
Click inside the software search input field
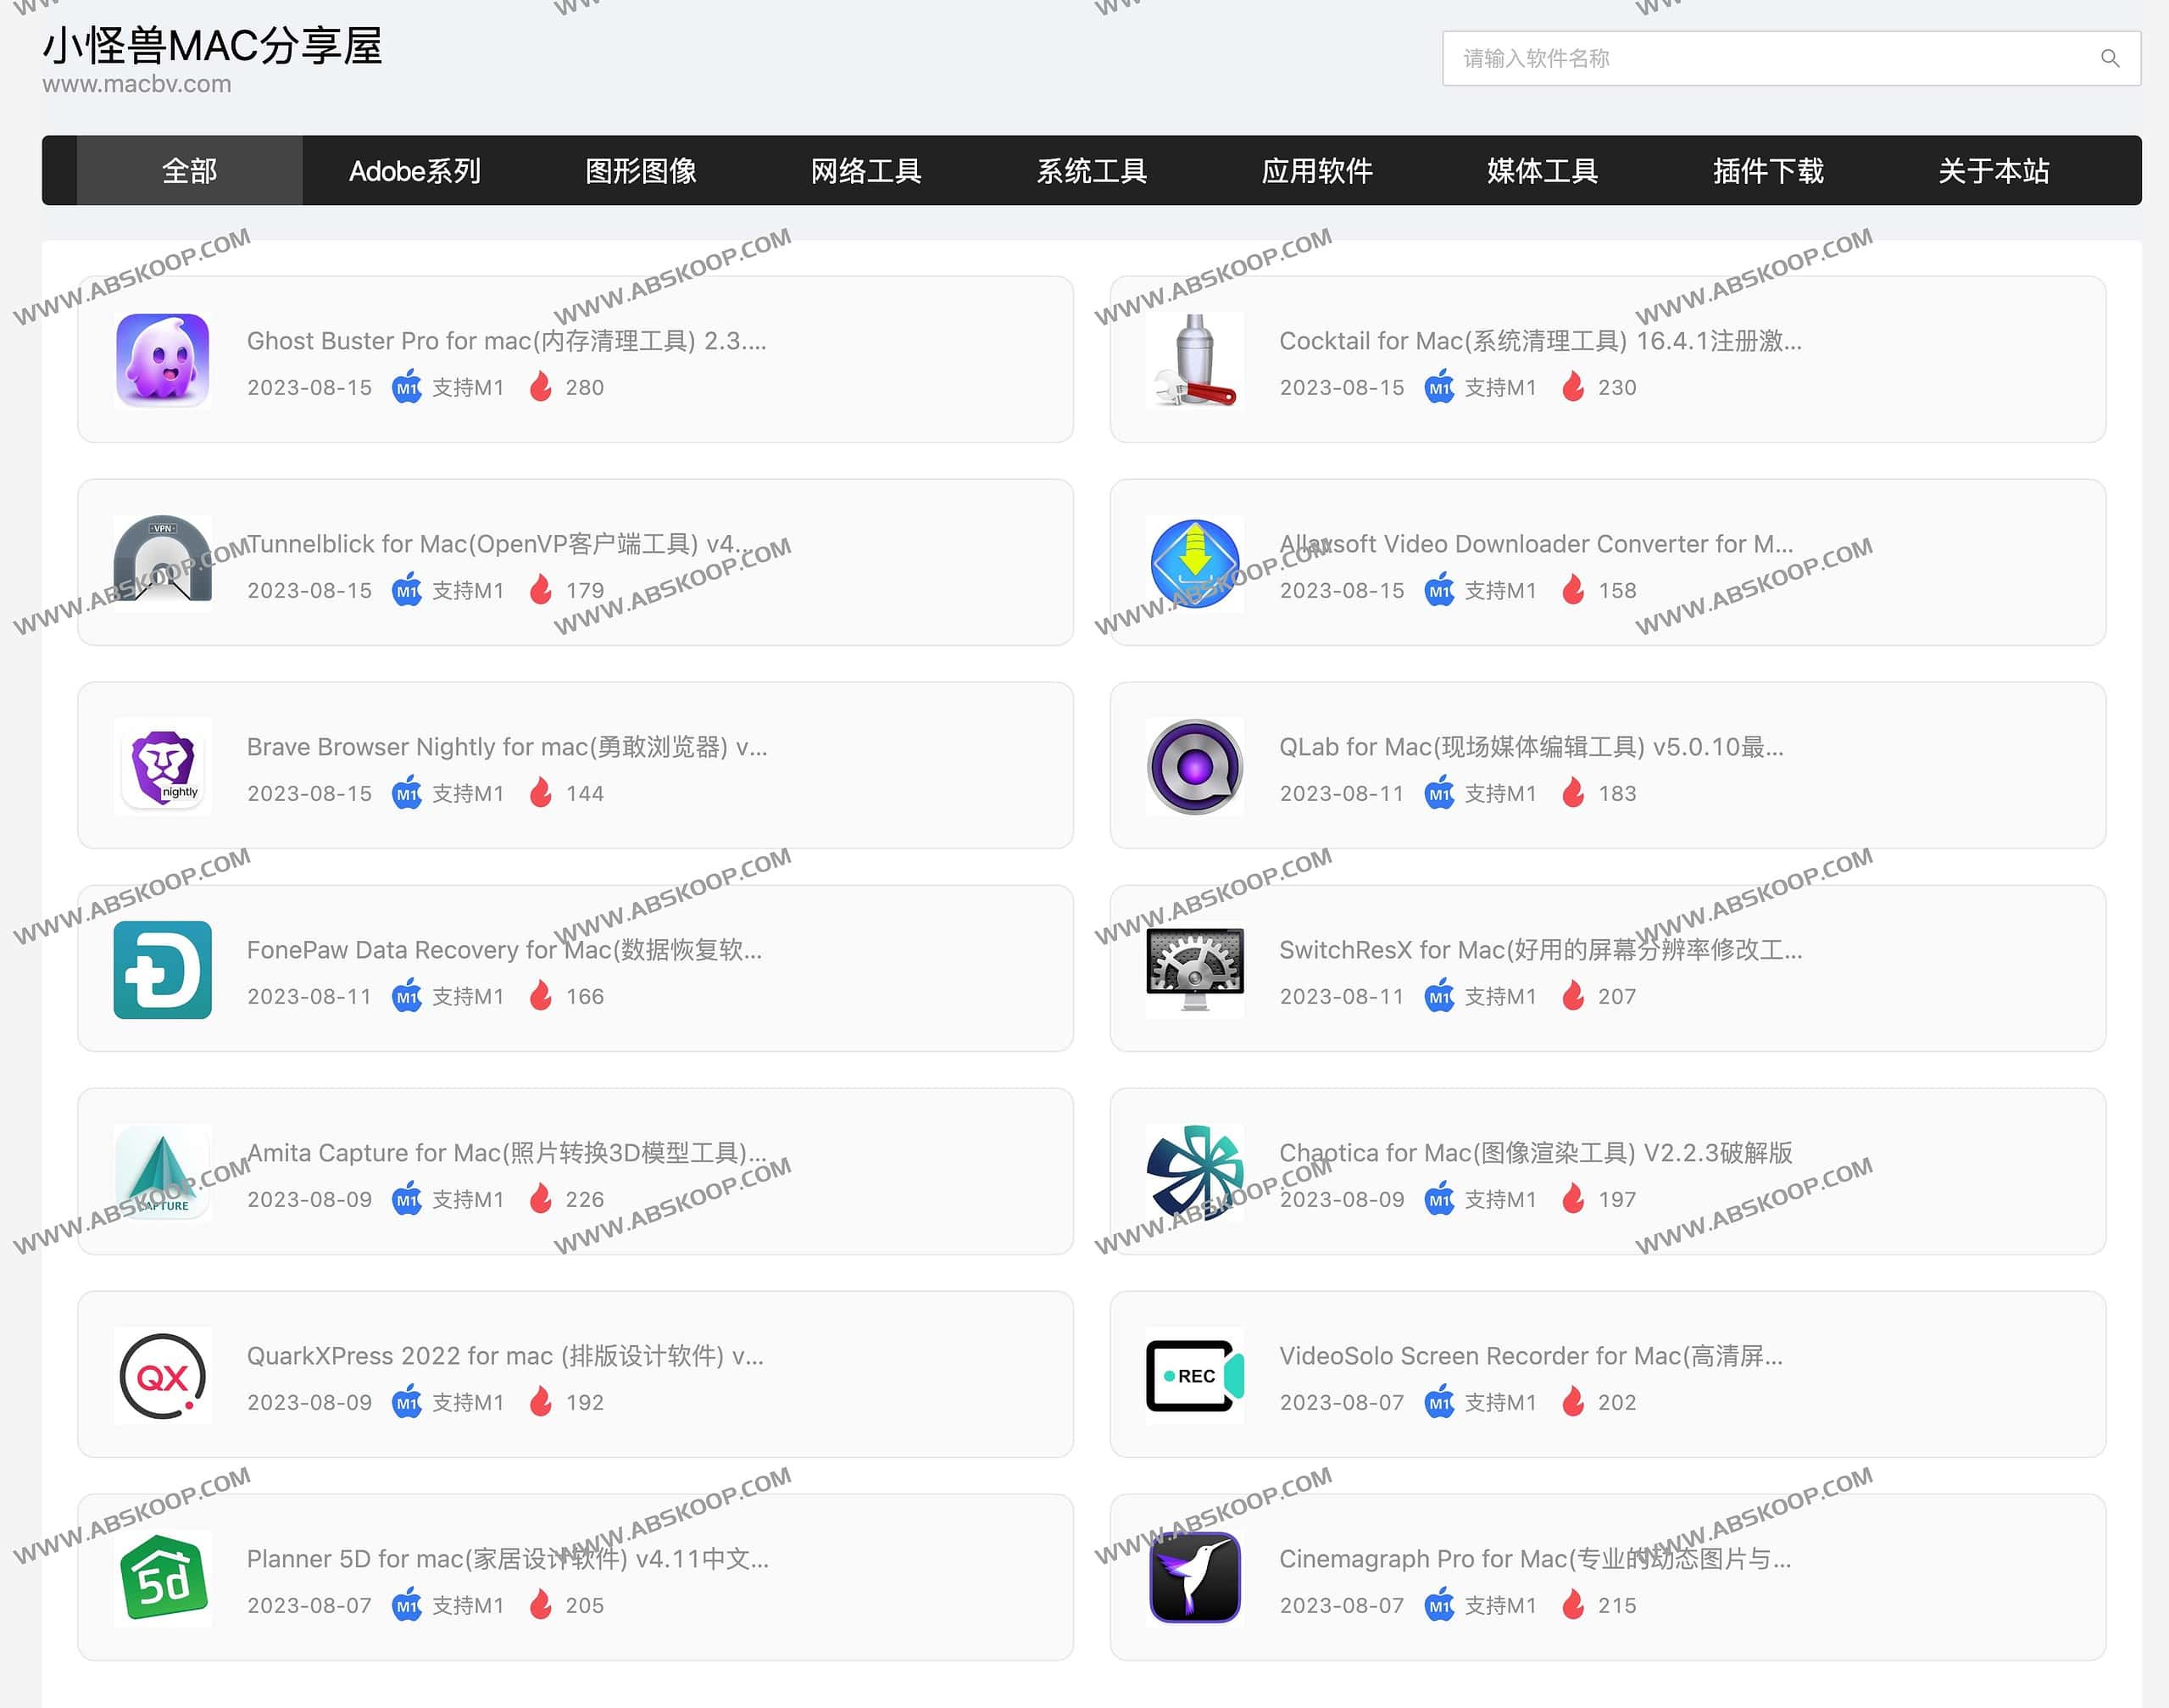point(1700,58)
